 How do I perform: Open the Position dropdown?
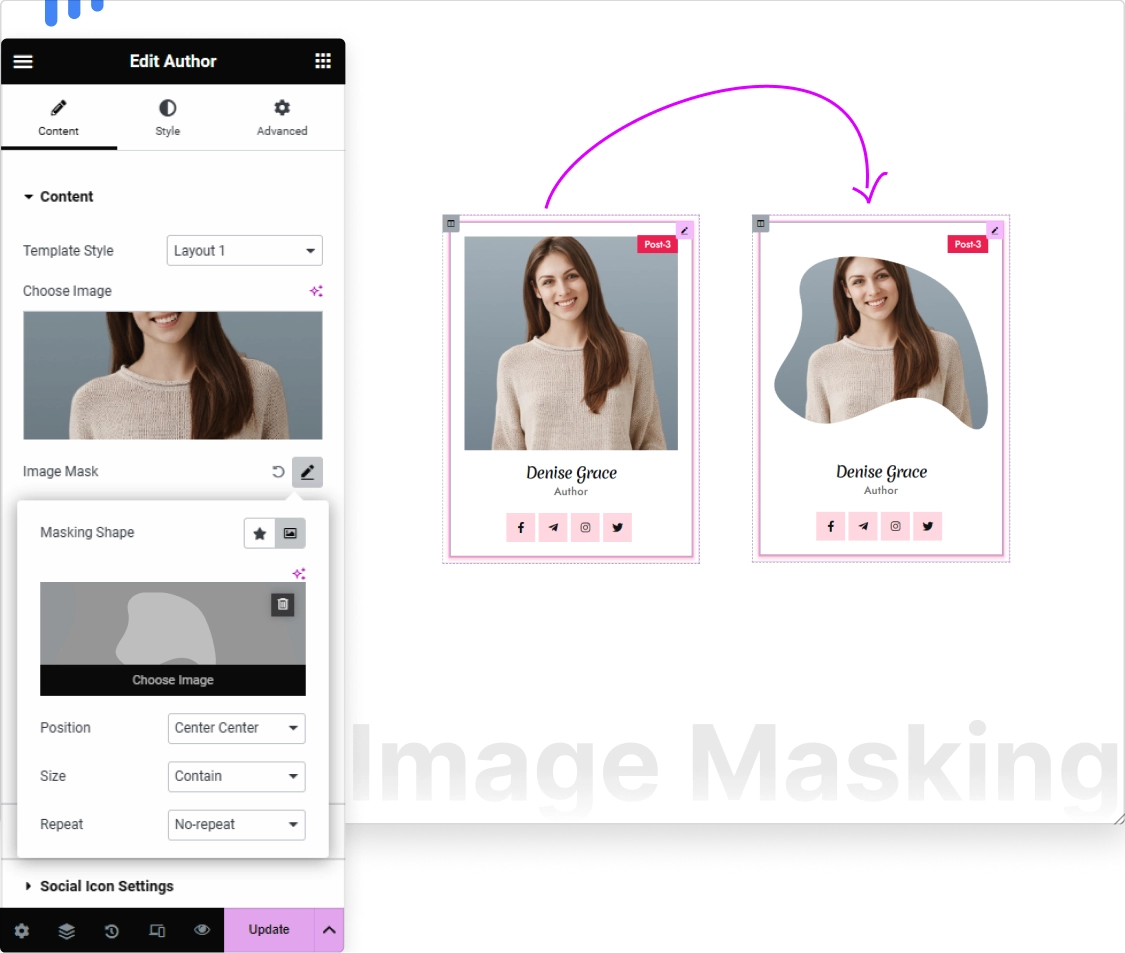(x=237, y=728)
